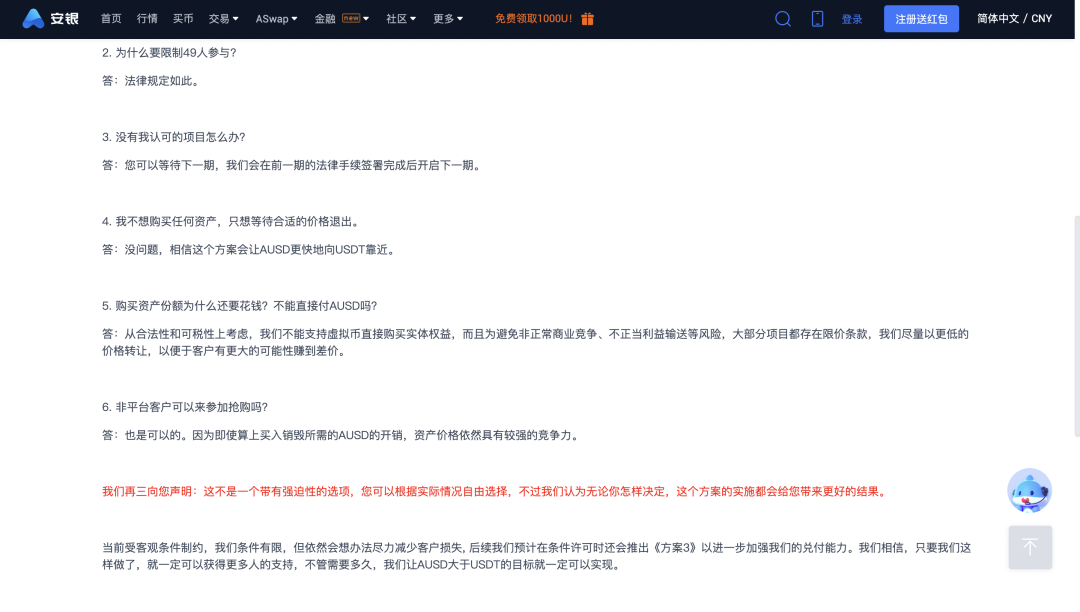Click the 免费领取1000U! promo link

click(533, 19)
